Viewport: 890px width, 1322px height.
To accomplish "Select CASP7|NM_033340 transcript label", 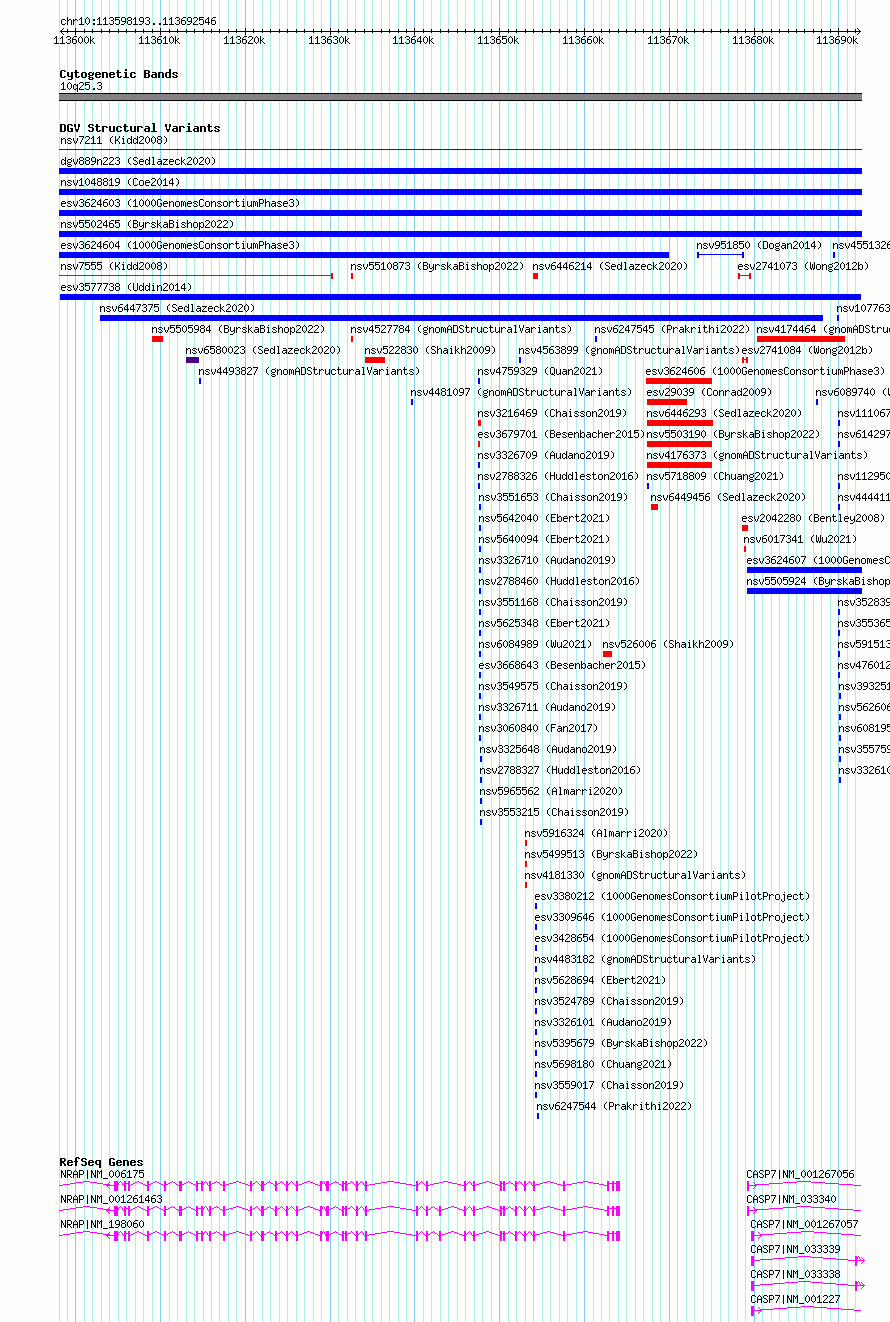I will click(792, 1199).
